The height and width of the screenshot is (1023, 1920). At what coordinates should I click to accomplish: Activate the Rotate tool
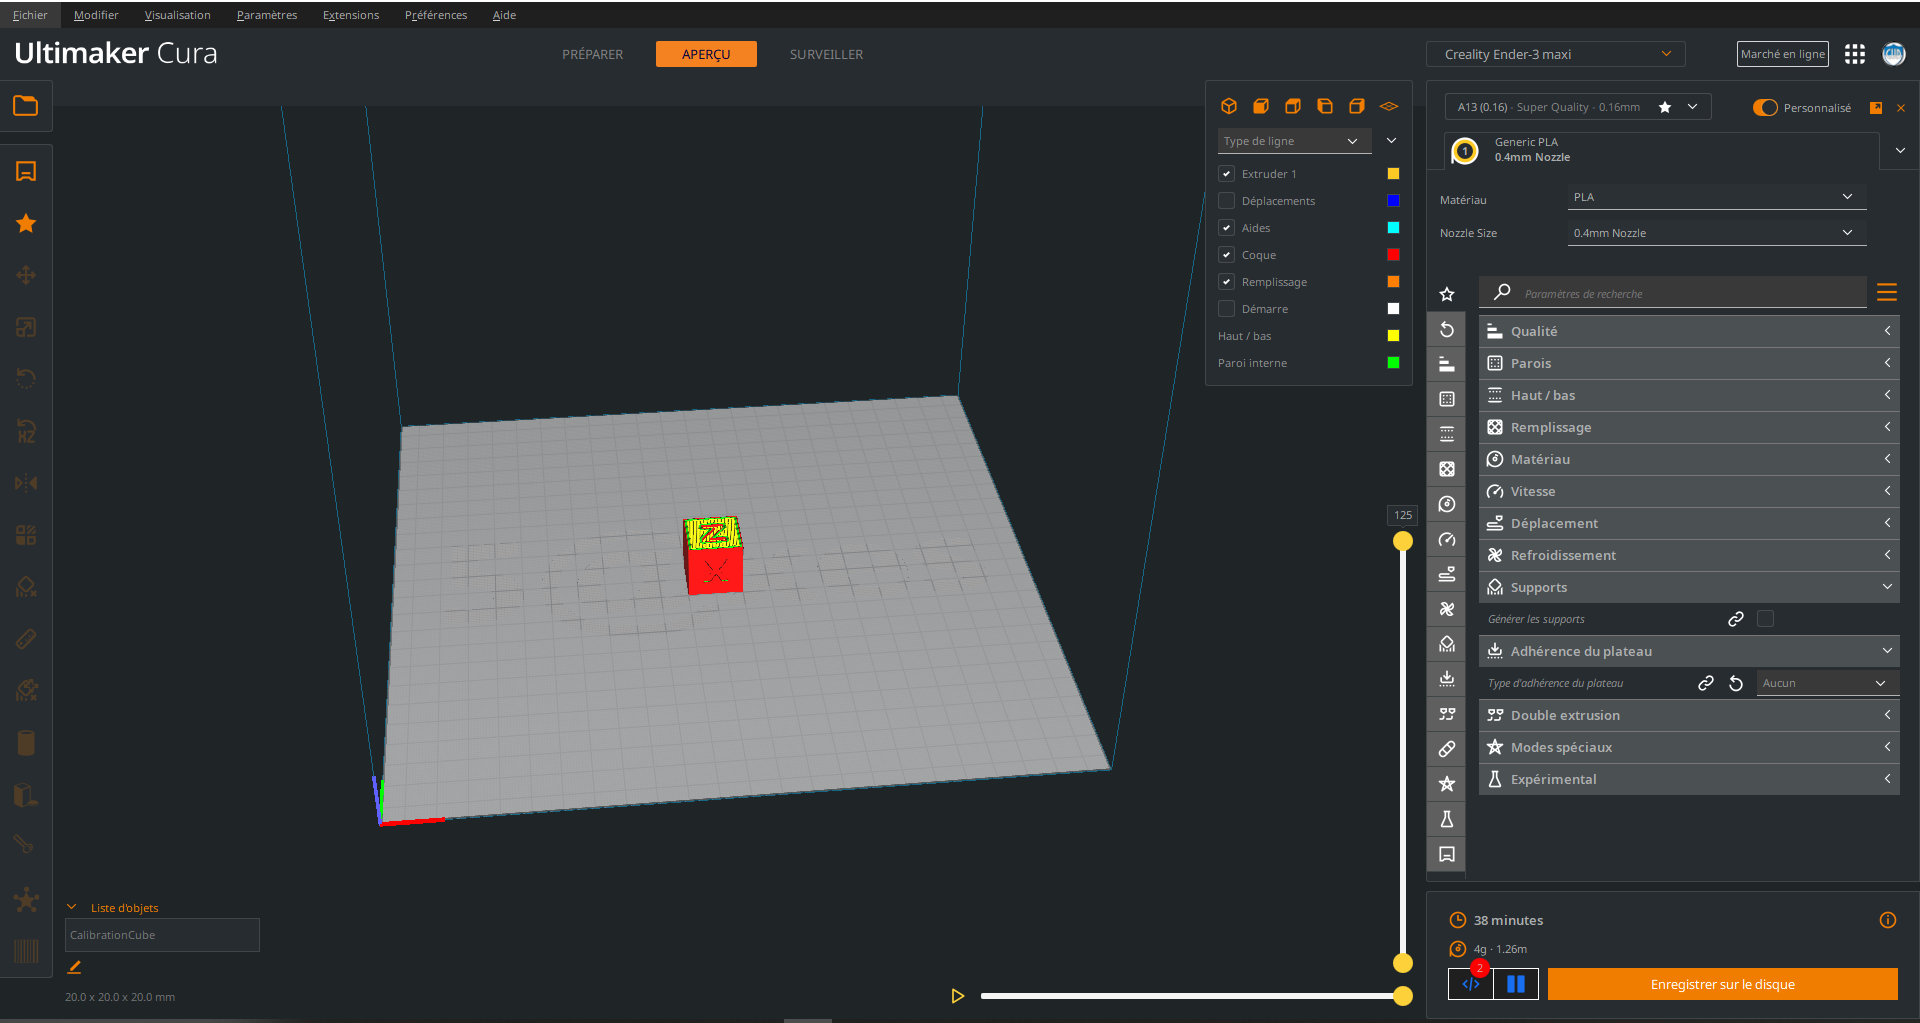(x=26, y=377)
